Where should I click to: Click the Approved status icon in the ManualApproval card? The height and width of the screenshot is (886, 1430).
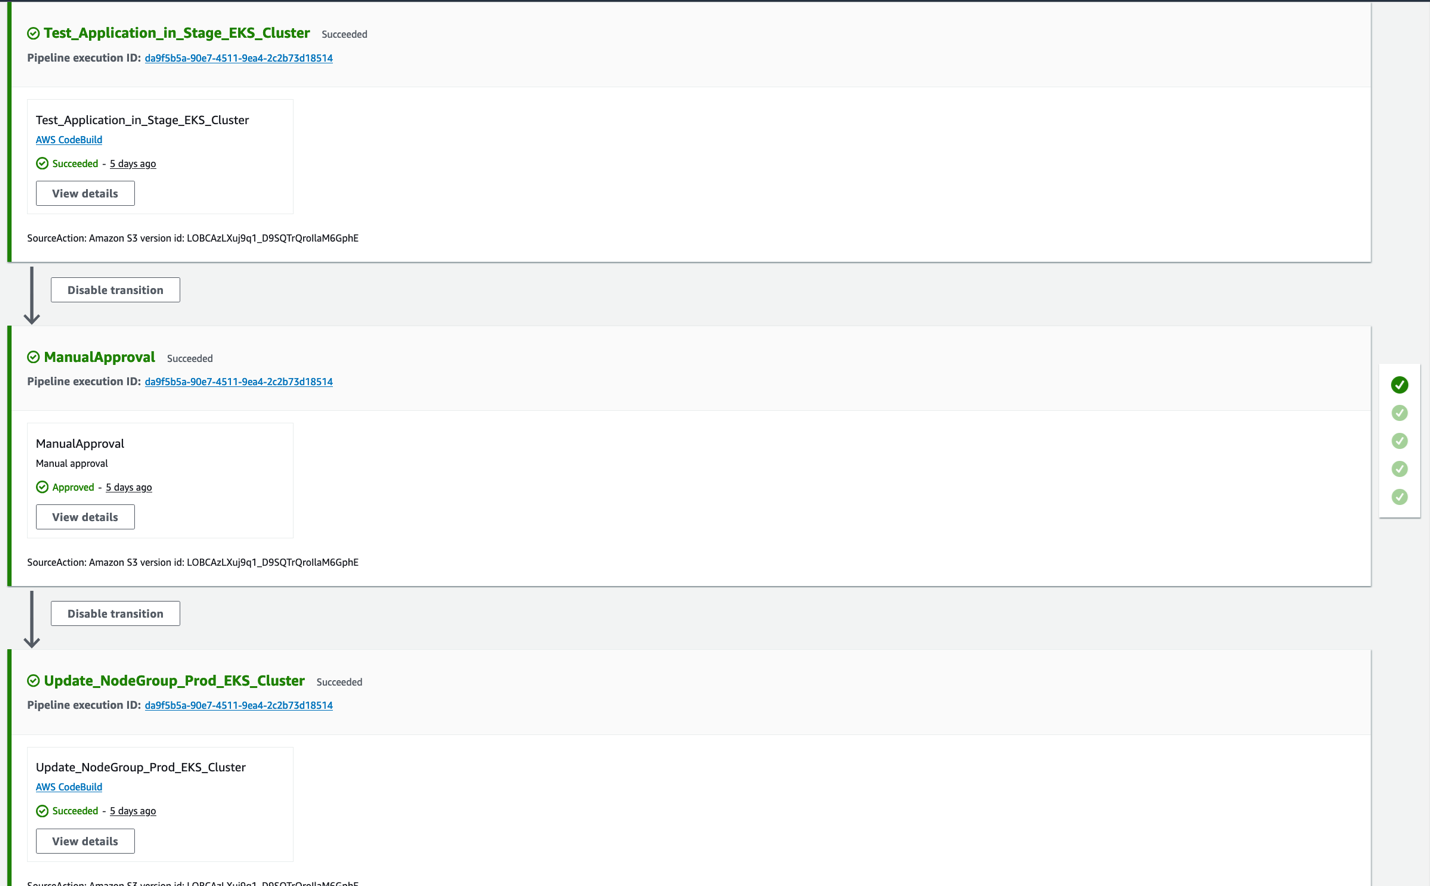point(41,487)
